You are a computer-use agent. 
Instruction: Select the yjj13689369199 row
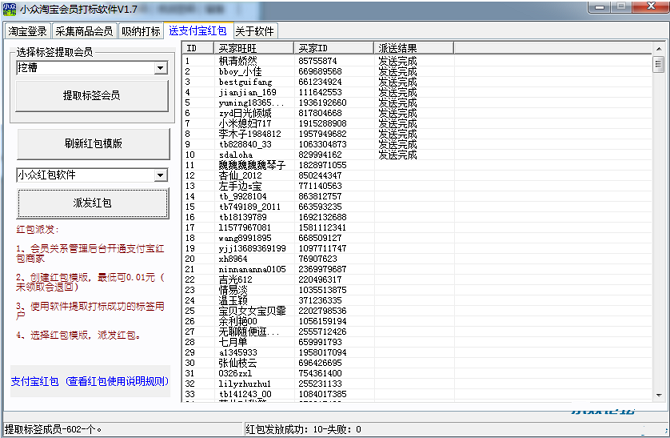point(417,248)
